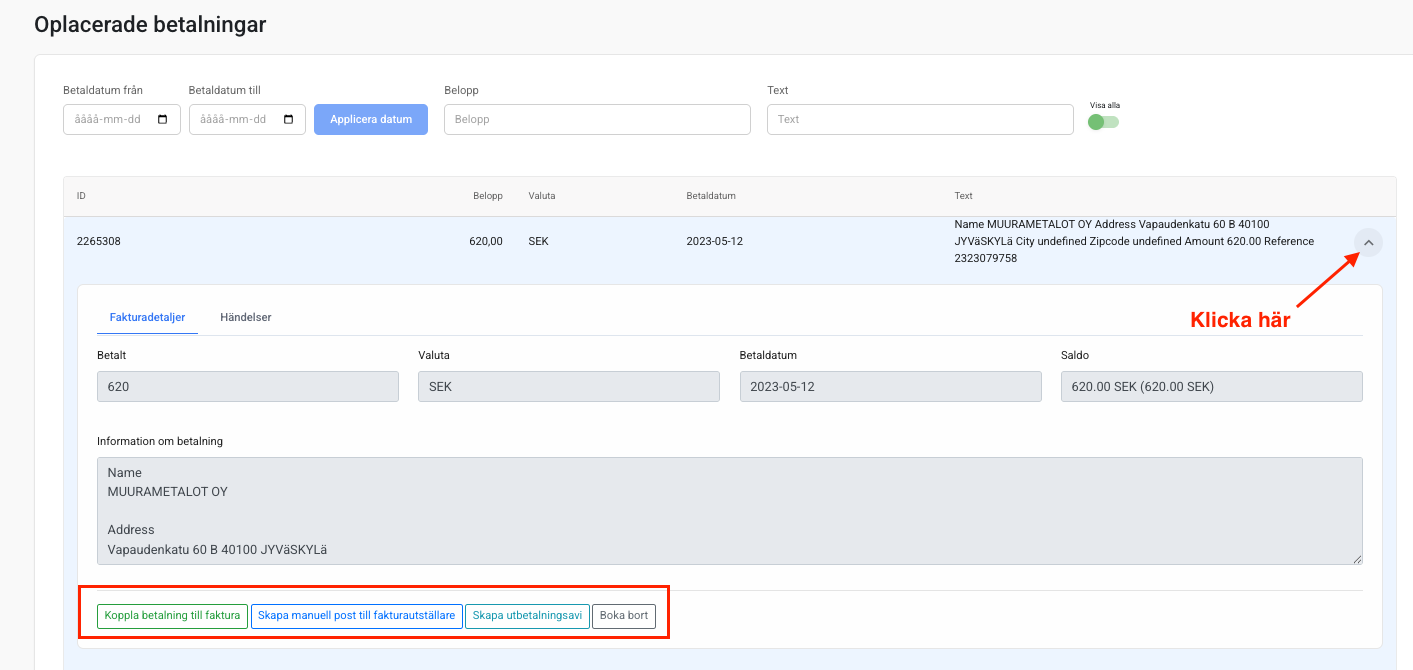The width and height of the screenshot is (1413, 670).
Task: Click the Belopp filter input
Action: (x=597, y=119)
